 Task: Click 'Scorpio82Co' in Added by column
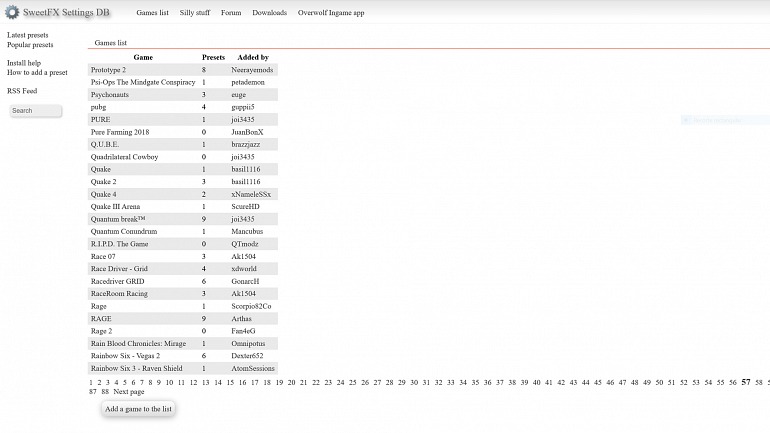pos(251,306)
